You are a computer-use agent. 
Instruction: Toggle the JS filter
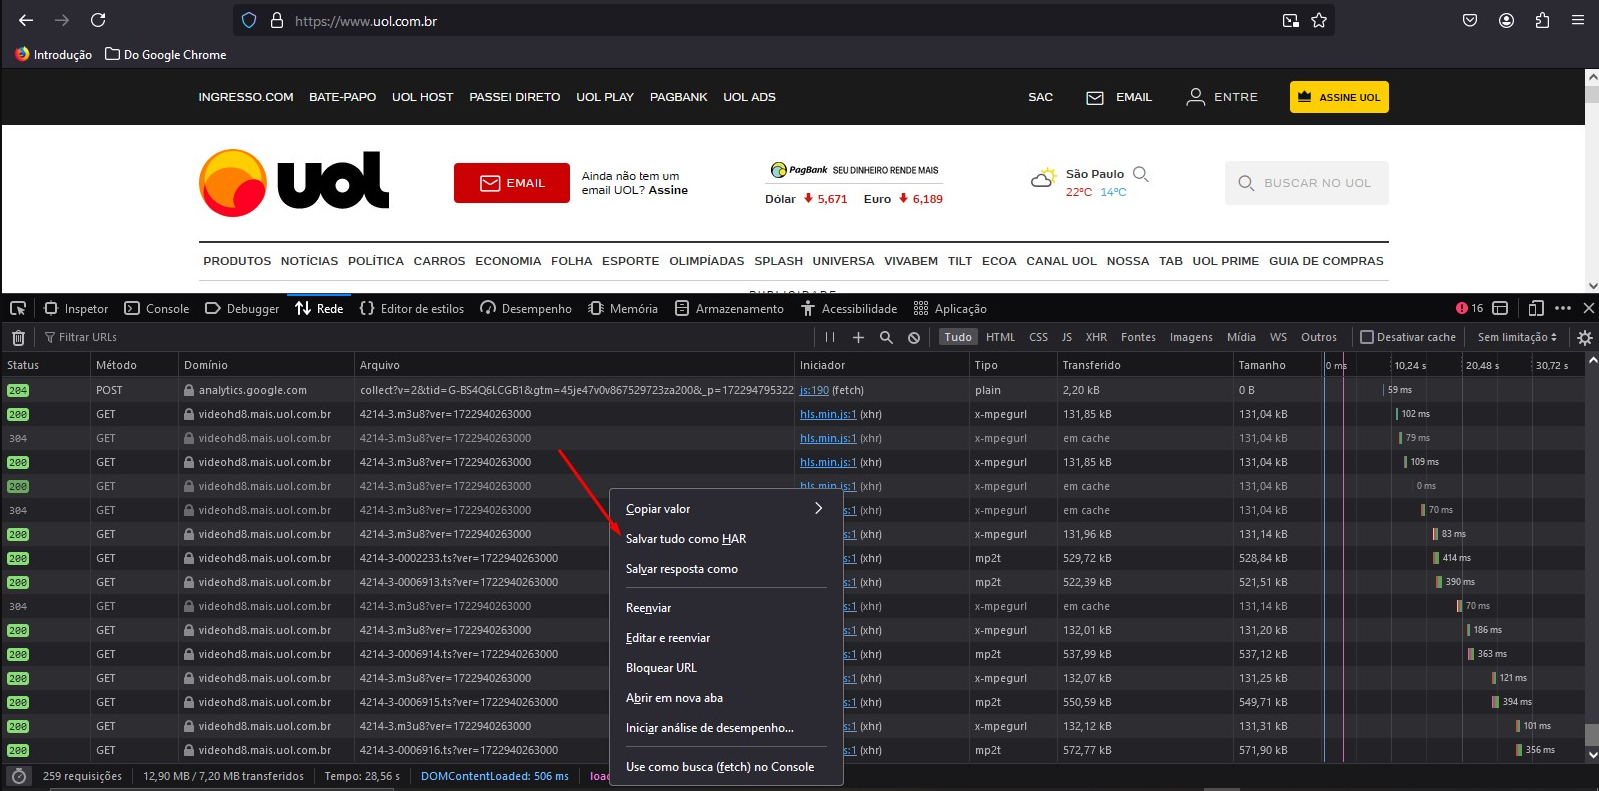click(1066, 337)
